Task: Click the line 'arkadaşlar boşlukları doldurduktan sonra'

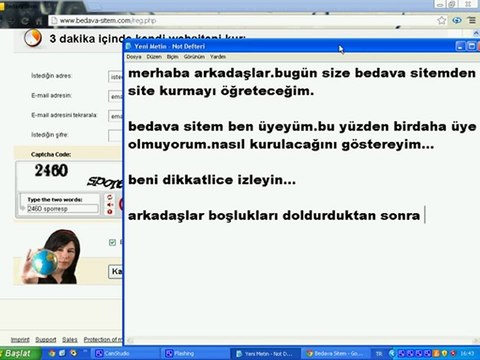Action: click(x=274, y=215)
